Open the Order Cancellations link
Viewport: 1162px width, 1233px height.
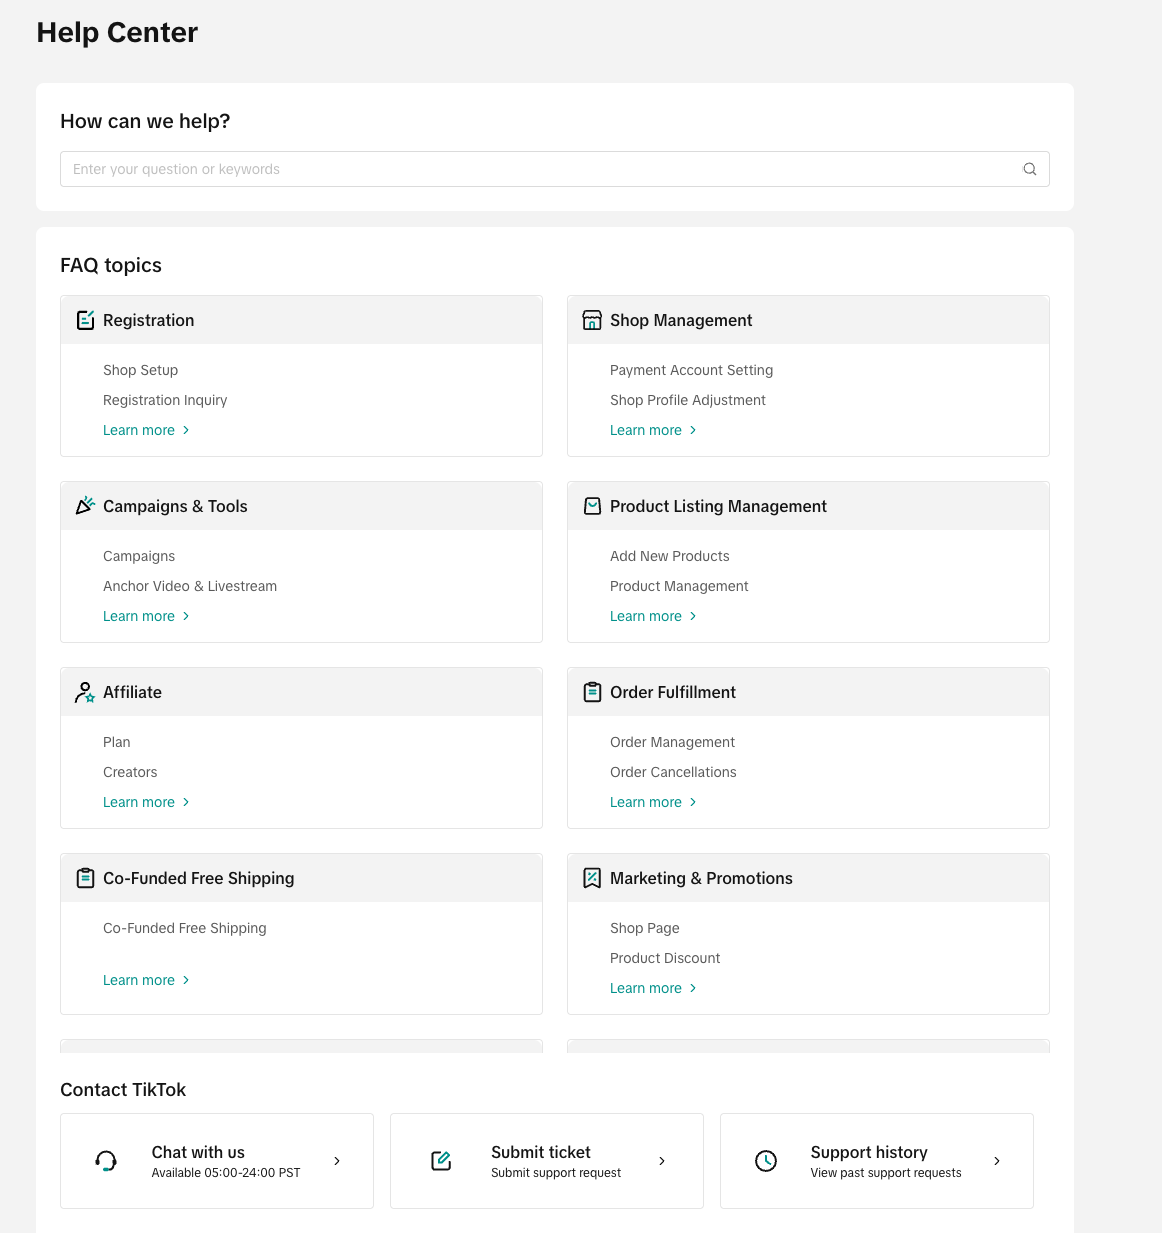pos(673,772)
